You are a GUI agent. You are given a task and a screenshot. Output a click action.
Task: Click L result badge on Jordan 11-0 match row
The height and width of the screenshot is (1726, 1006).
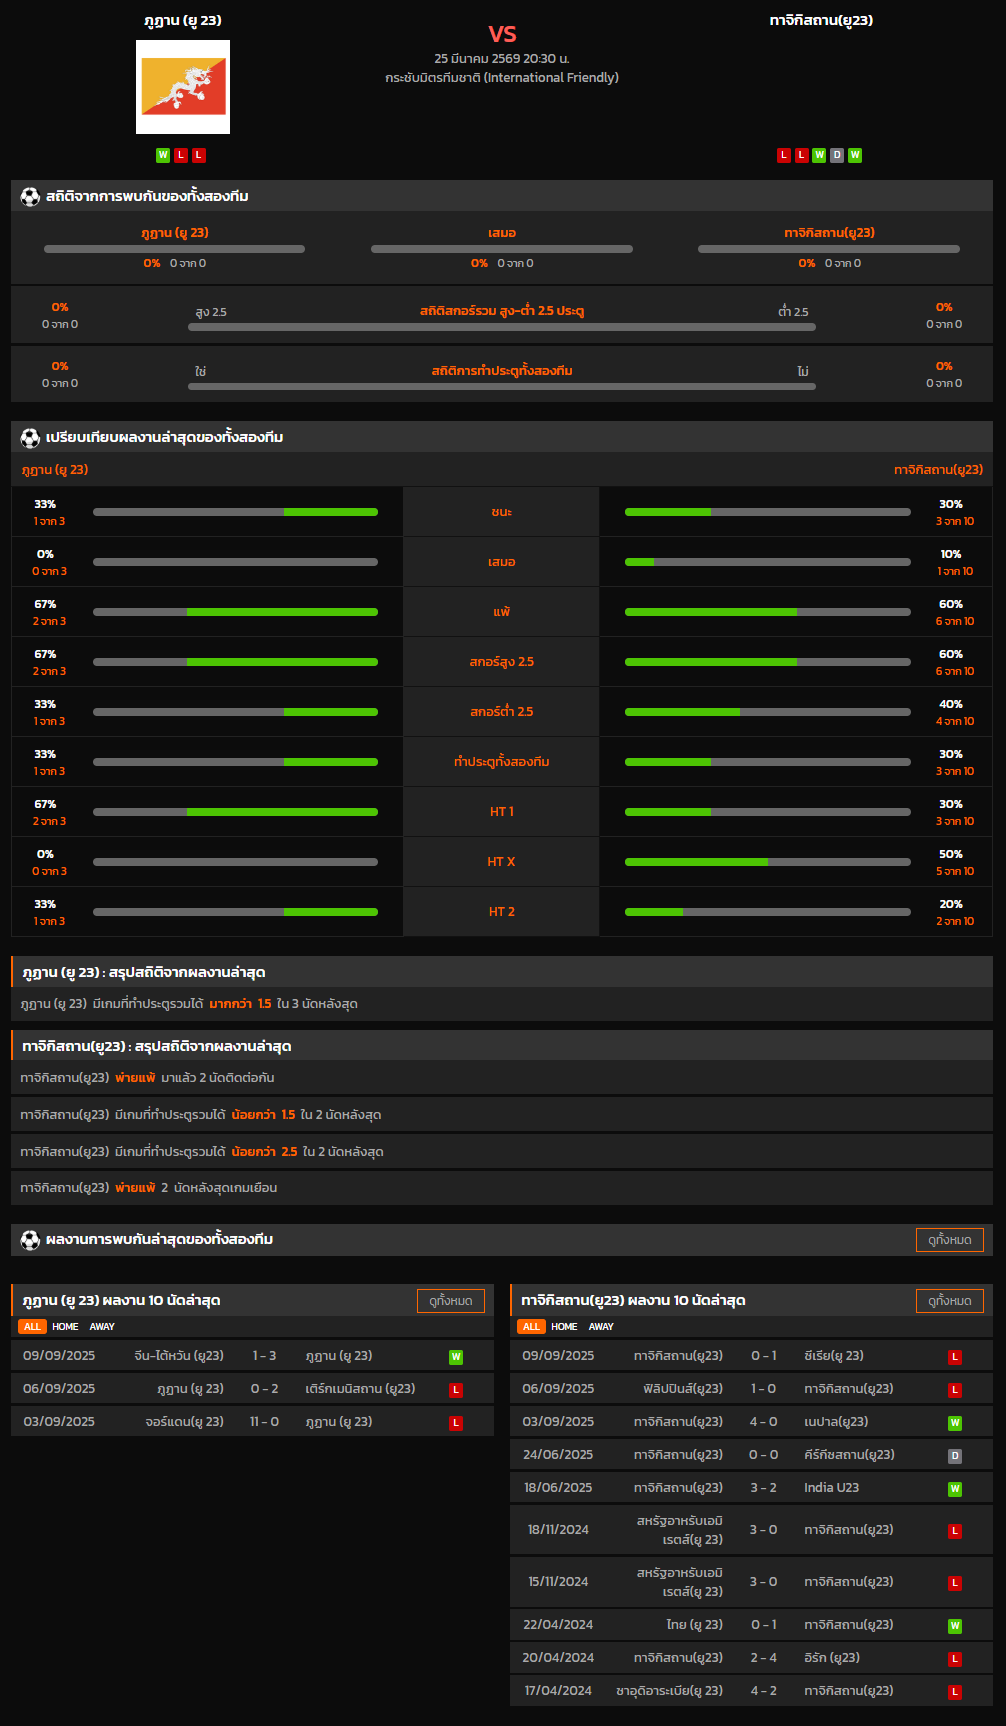pyautogui.click(x=456, y=1423)
